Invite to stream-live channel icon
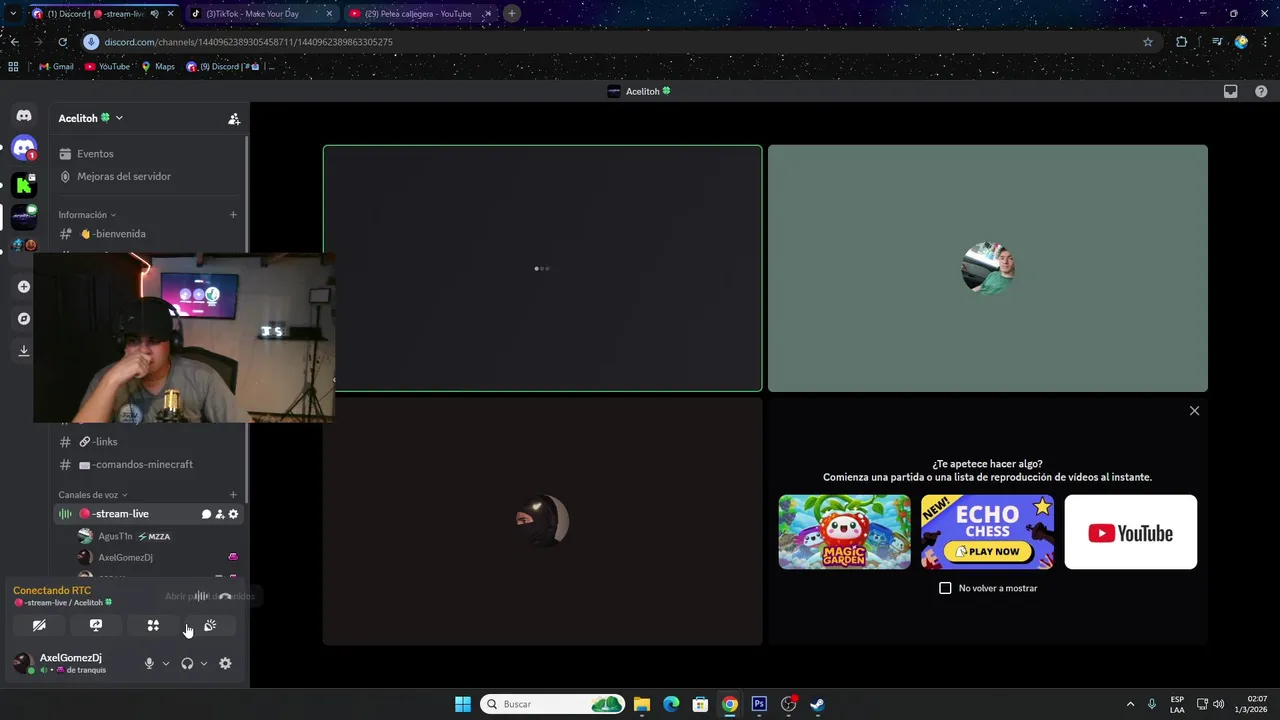The image size is (1280, 720). (x=220, y=514)
